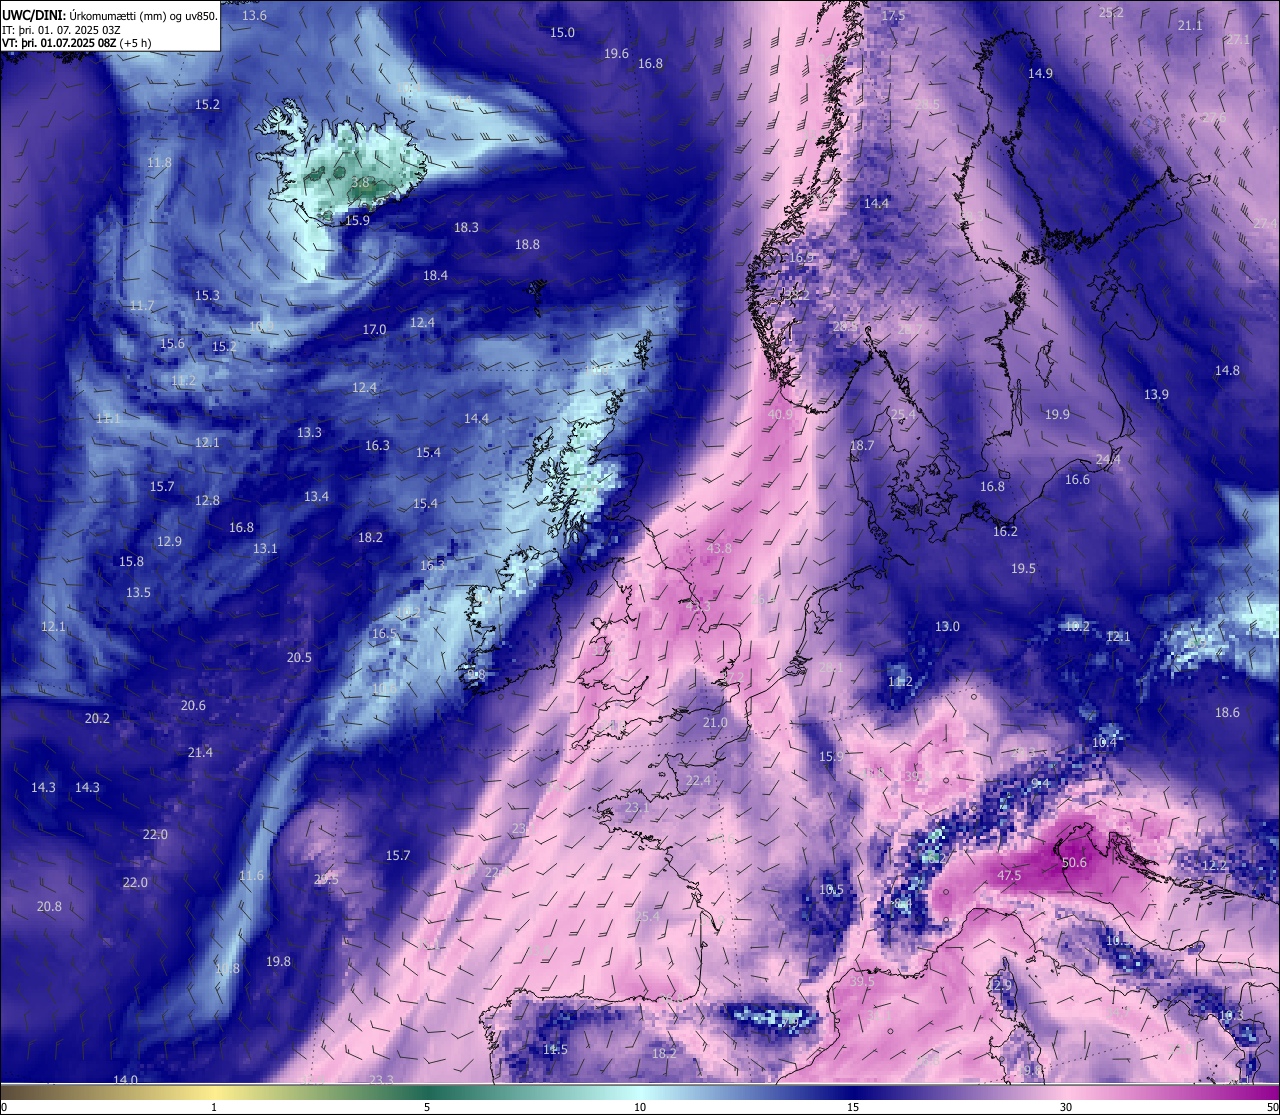Click the 12.9 value in the Atlantic
Viewport: 1280px width, 1115px height.
pyautogui.click(x=169, y=541)
